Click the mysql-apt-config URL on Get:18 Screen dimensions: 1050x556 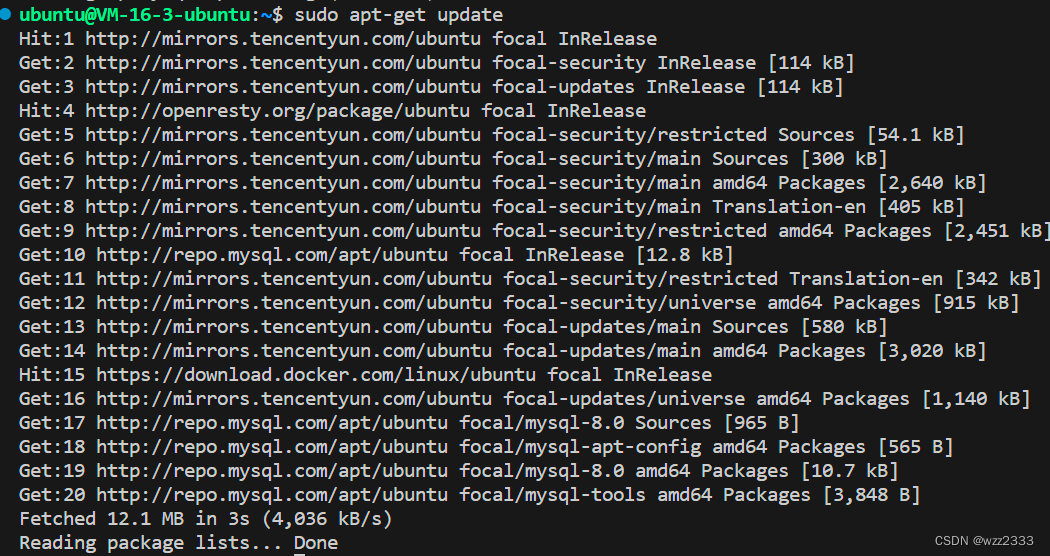click(272, 447)
